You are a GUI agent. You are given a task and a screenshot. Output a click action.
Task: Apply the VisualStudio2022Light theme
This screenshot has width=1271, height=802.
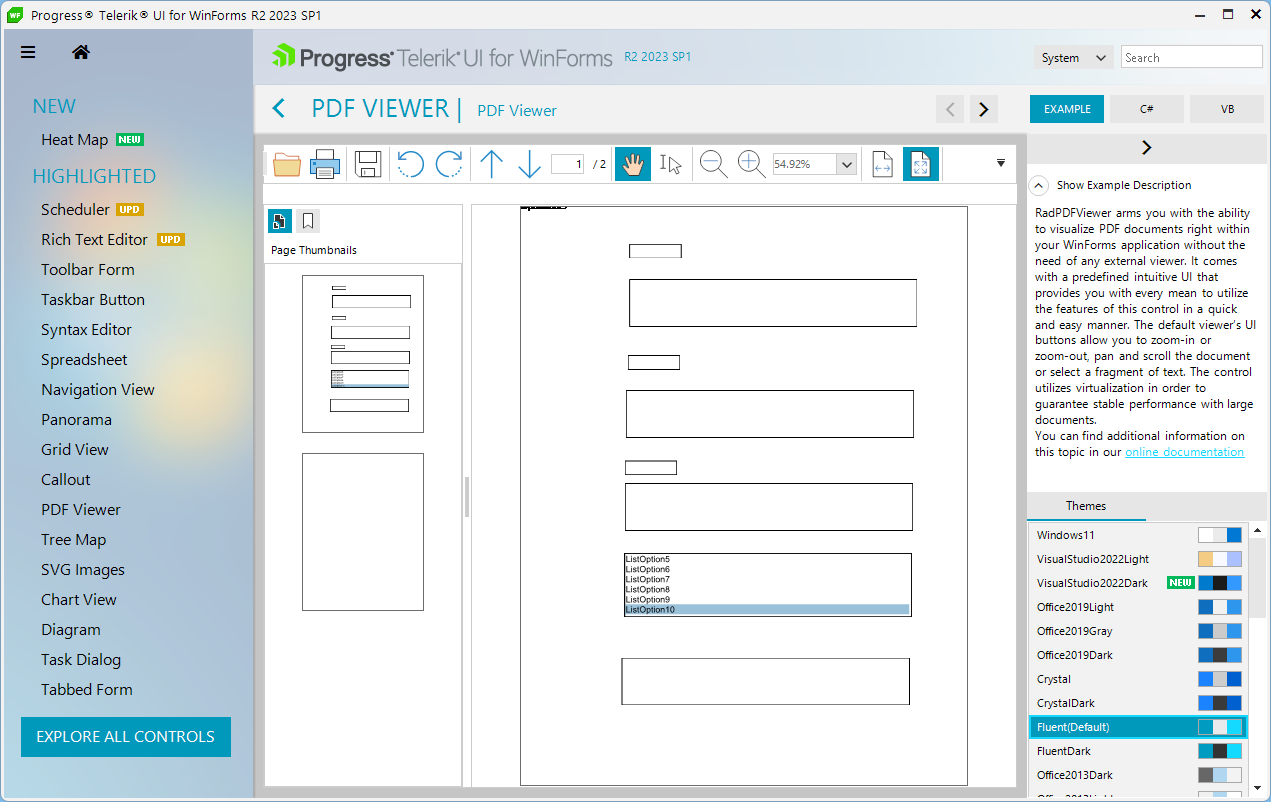tap(1139, 559)
